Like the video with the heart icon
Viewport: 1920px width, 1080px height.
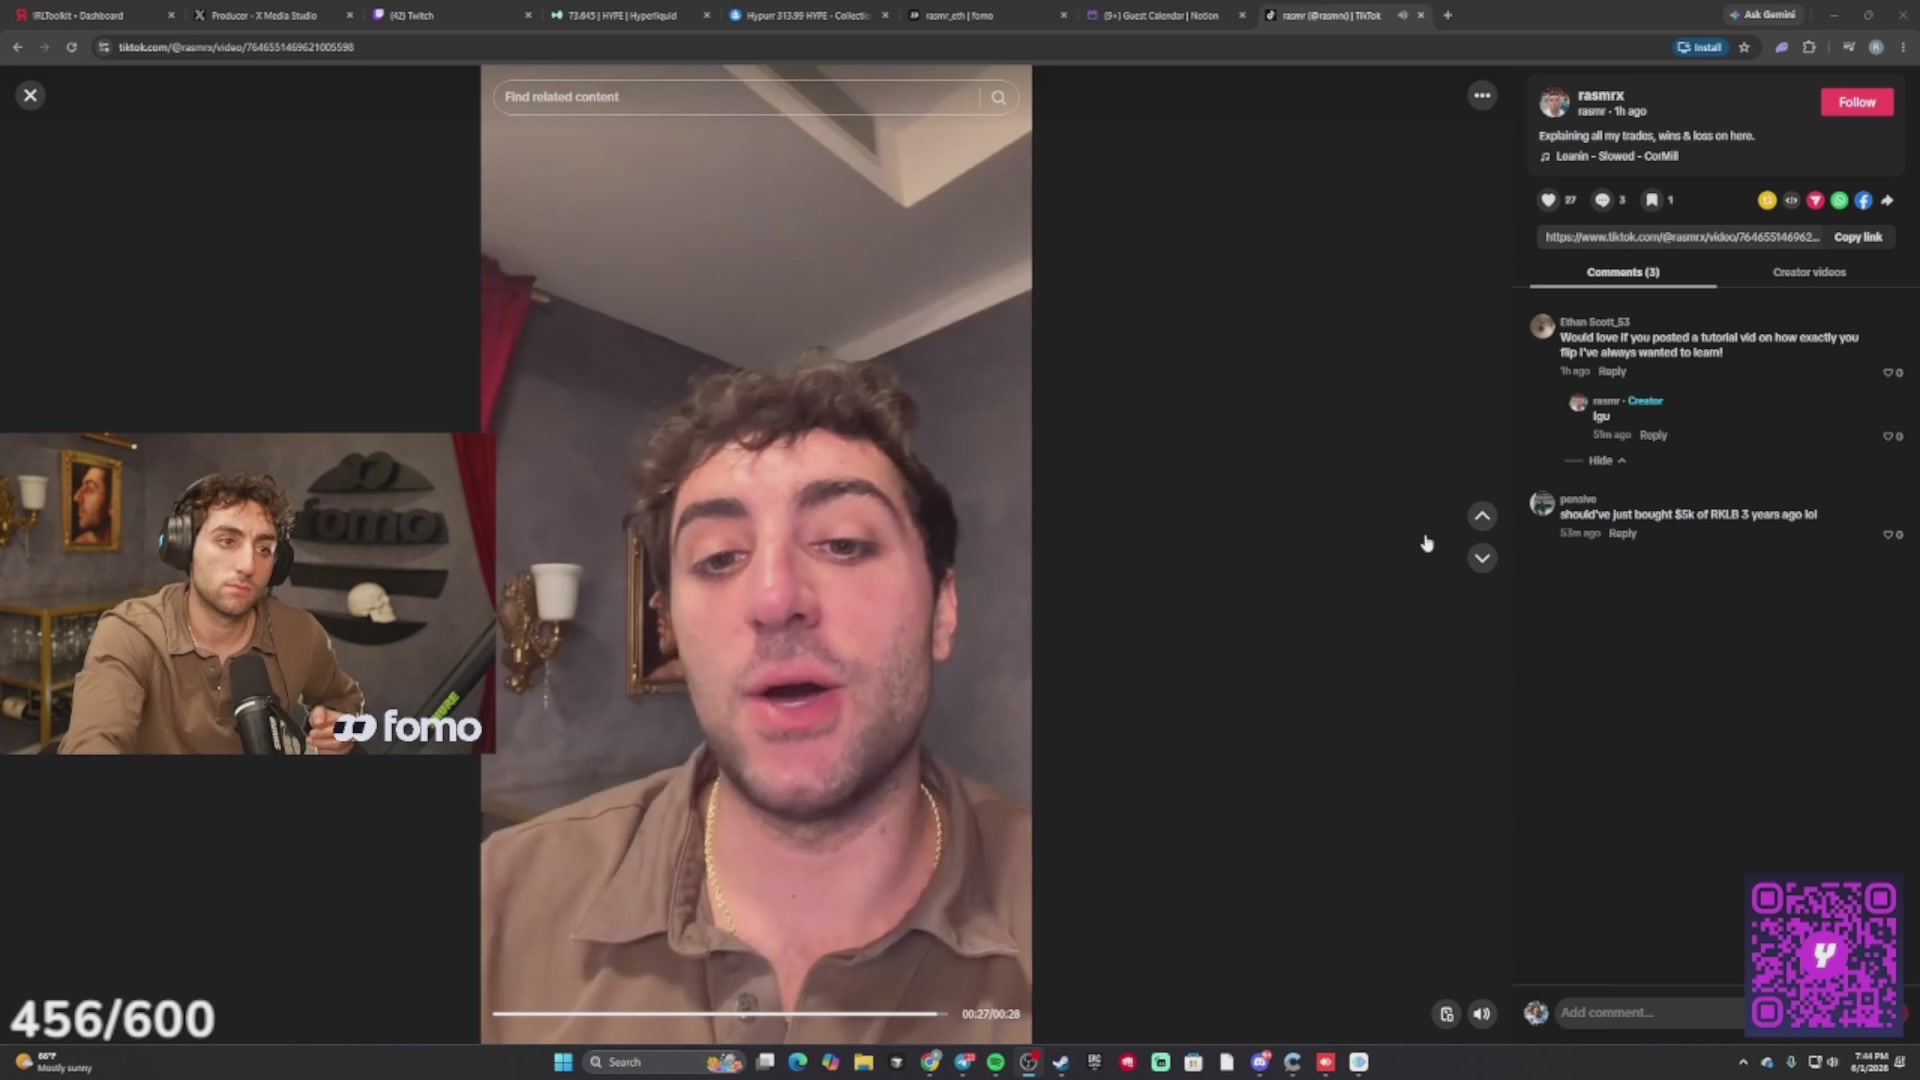pos(1548,200)
